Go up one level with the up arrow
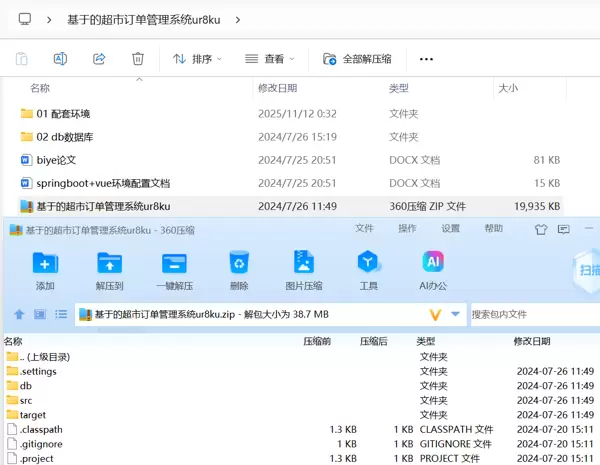Image resolution: width=600 pixels, height=465 pixels. [x=19, y=314]
